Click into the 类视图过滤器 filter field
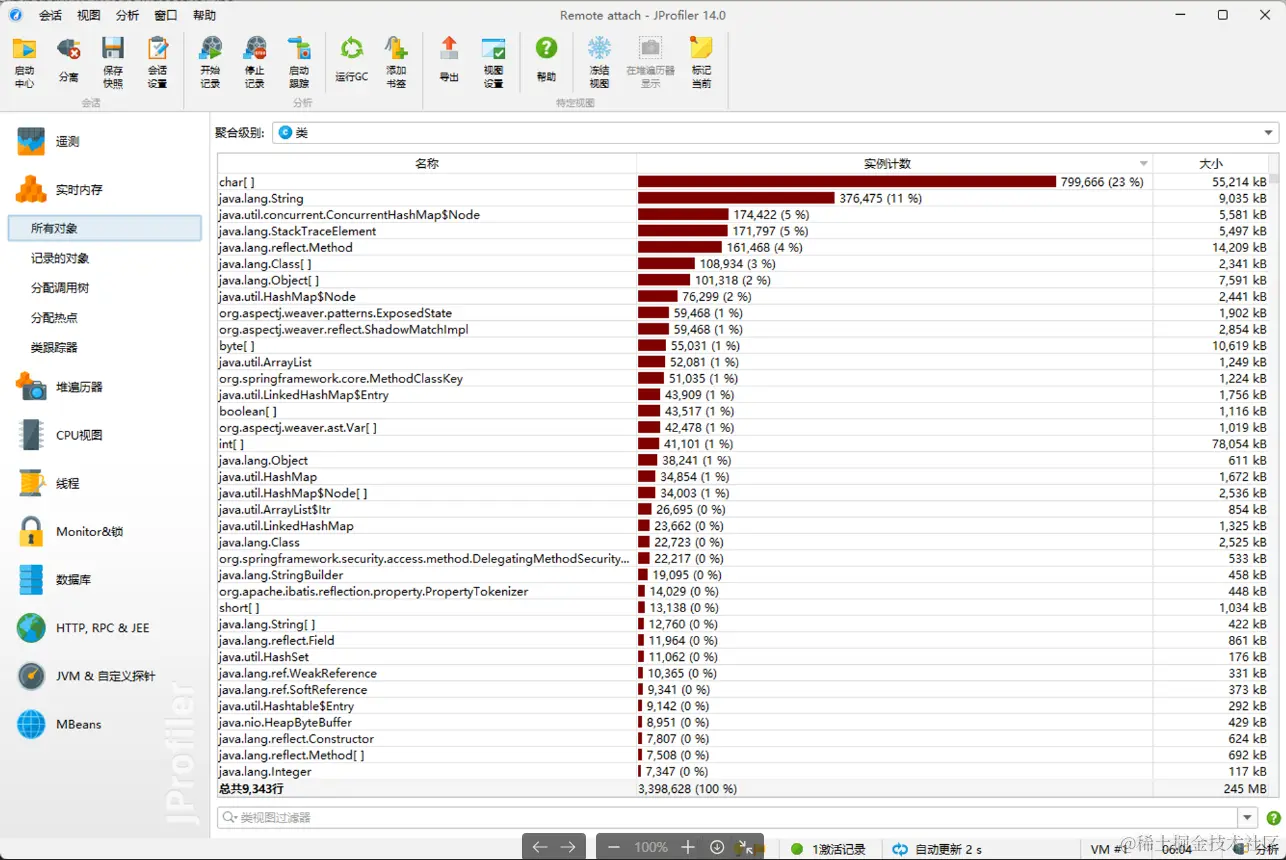The height and width of the screenshot is (860, 1286). pyautogui.click(x=727, y=818)
